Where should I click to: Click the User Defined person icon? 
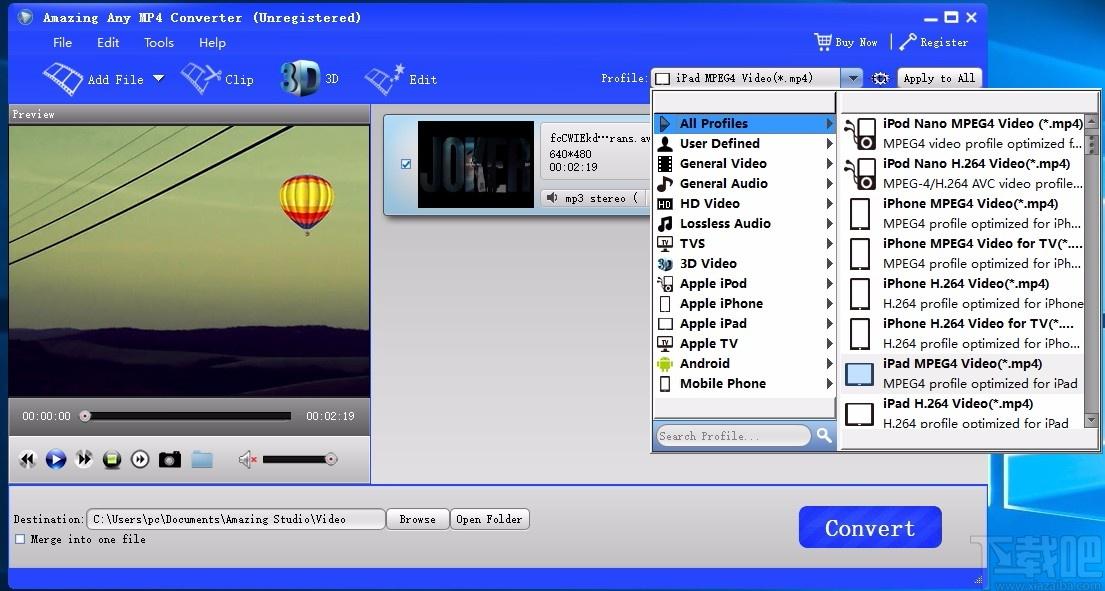665,144
